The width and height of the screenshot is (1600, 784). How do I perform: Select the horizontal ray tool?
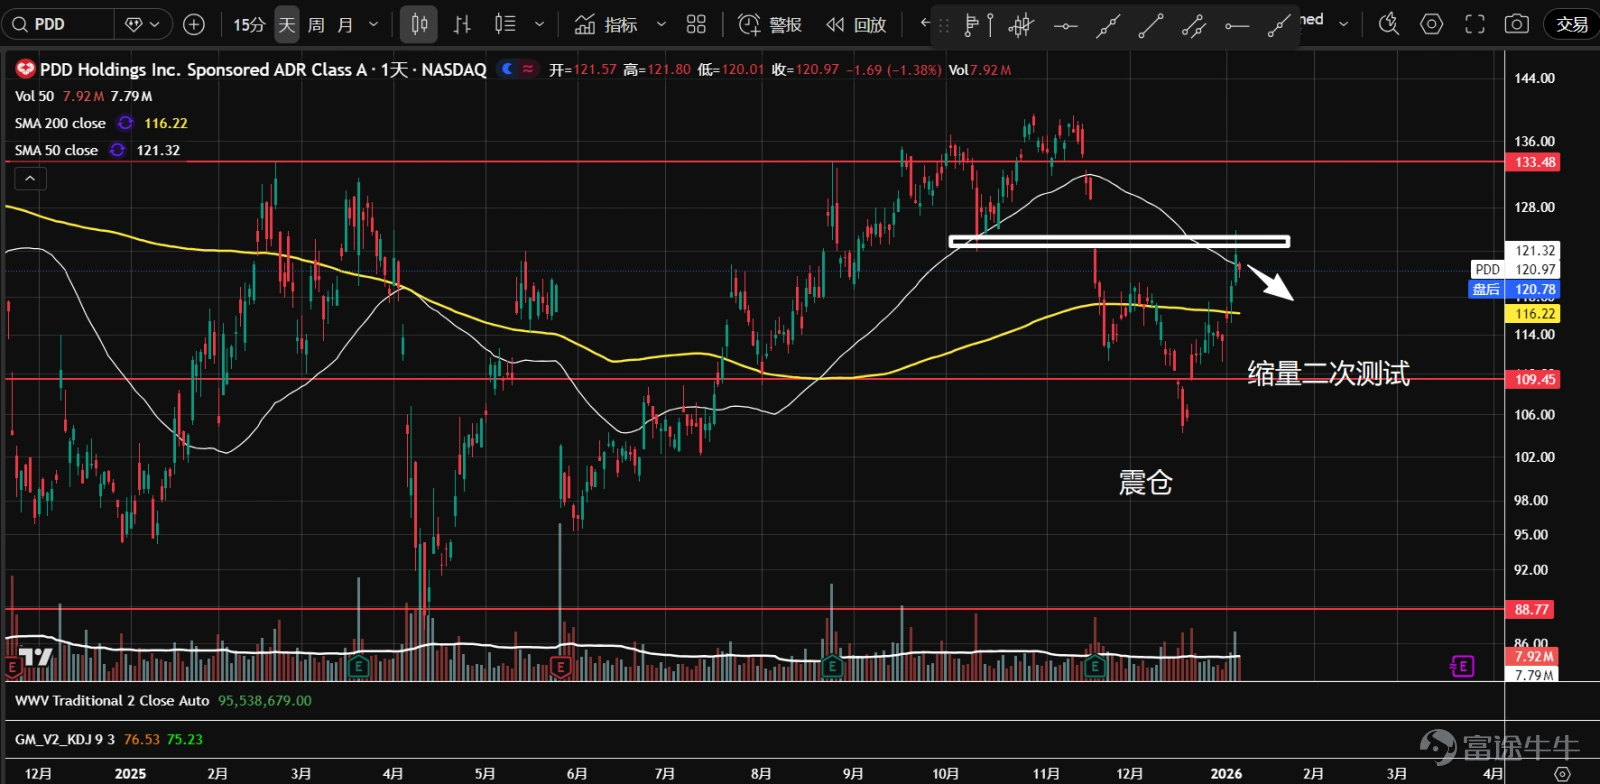1237,25
